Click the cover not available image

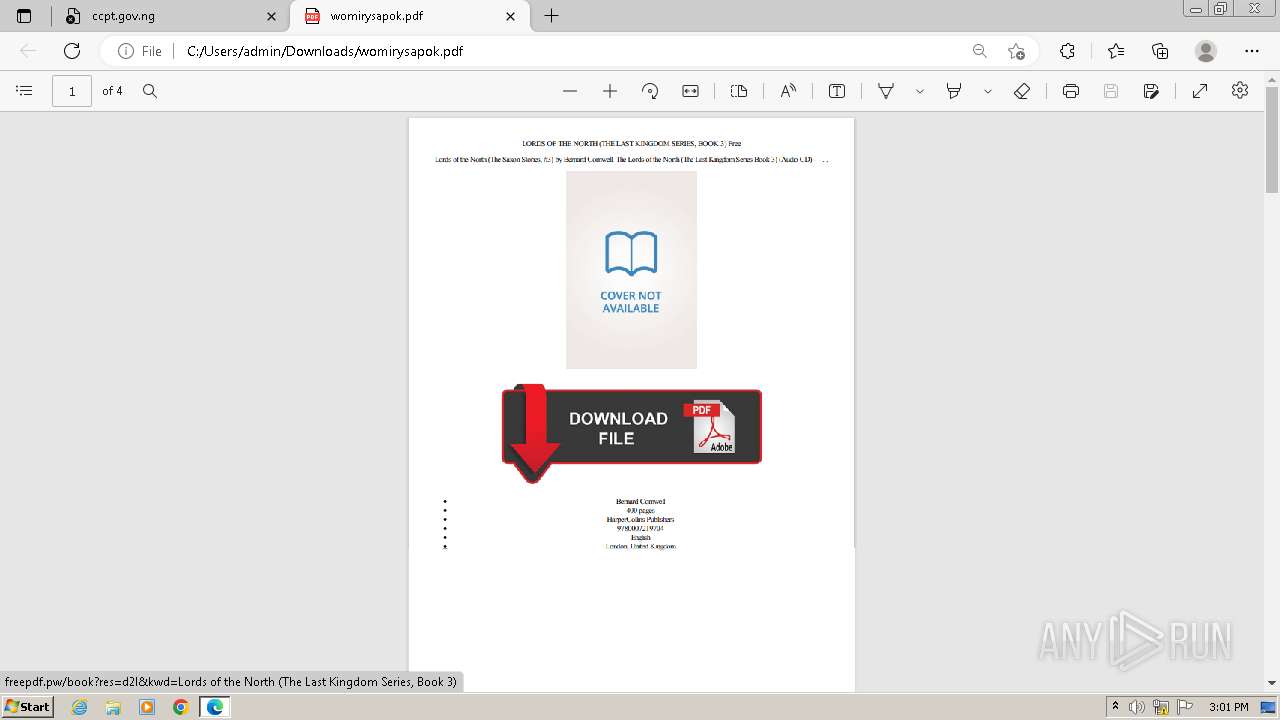click(631, 270)
